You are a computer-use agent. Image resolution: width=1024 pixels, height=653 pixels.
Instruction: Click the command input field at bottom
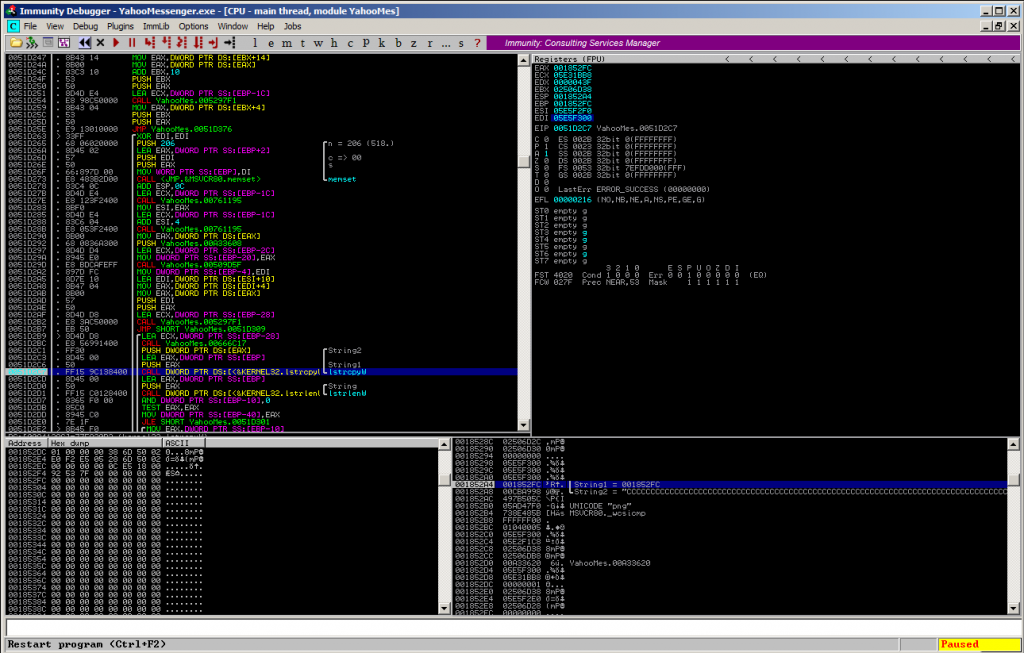[512, 627]
